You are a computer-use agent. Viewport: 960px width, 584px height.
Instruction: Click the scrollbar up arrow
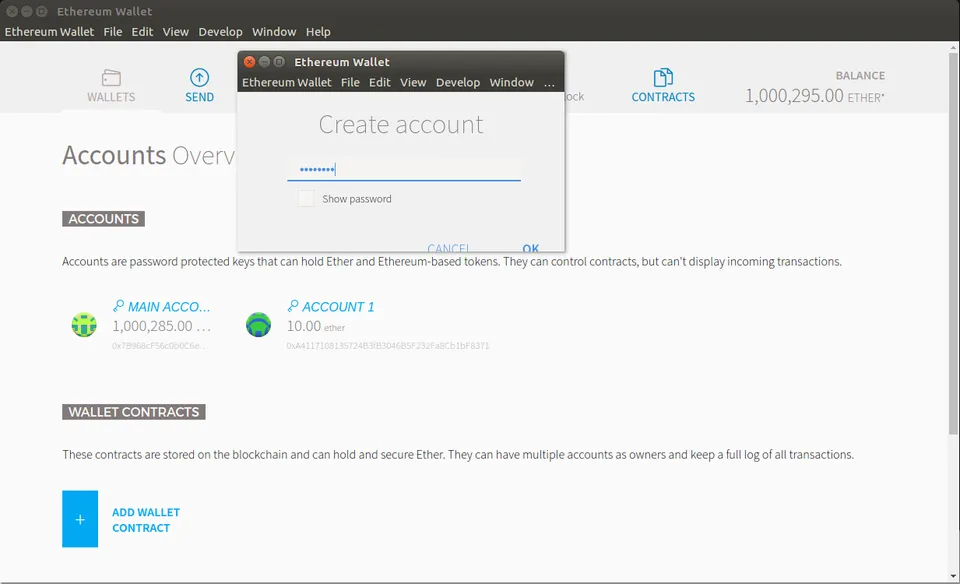click(953, 47)
